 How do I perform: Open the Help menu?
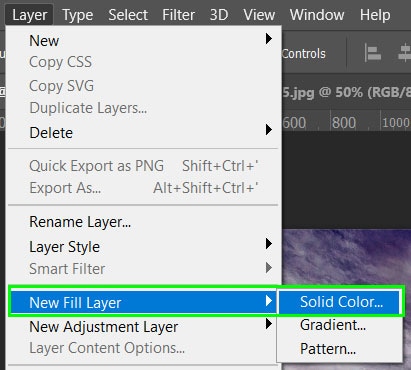point(375,15)
